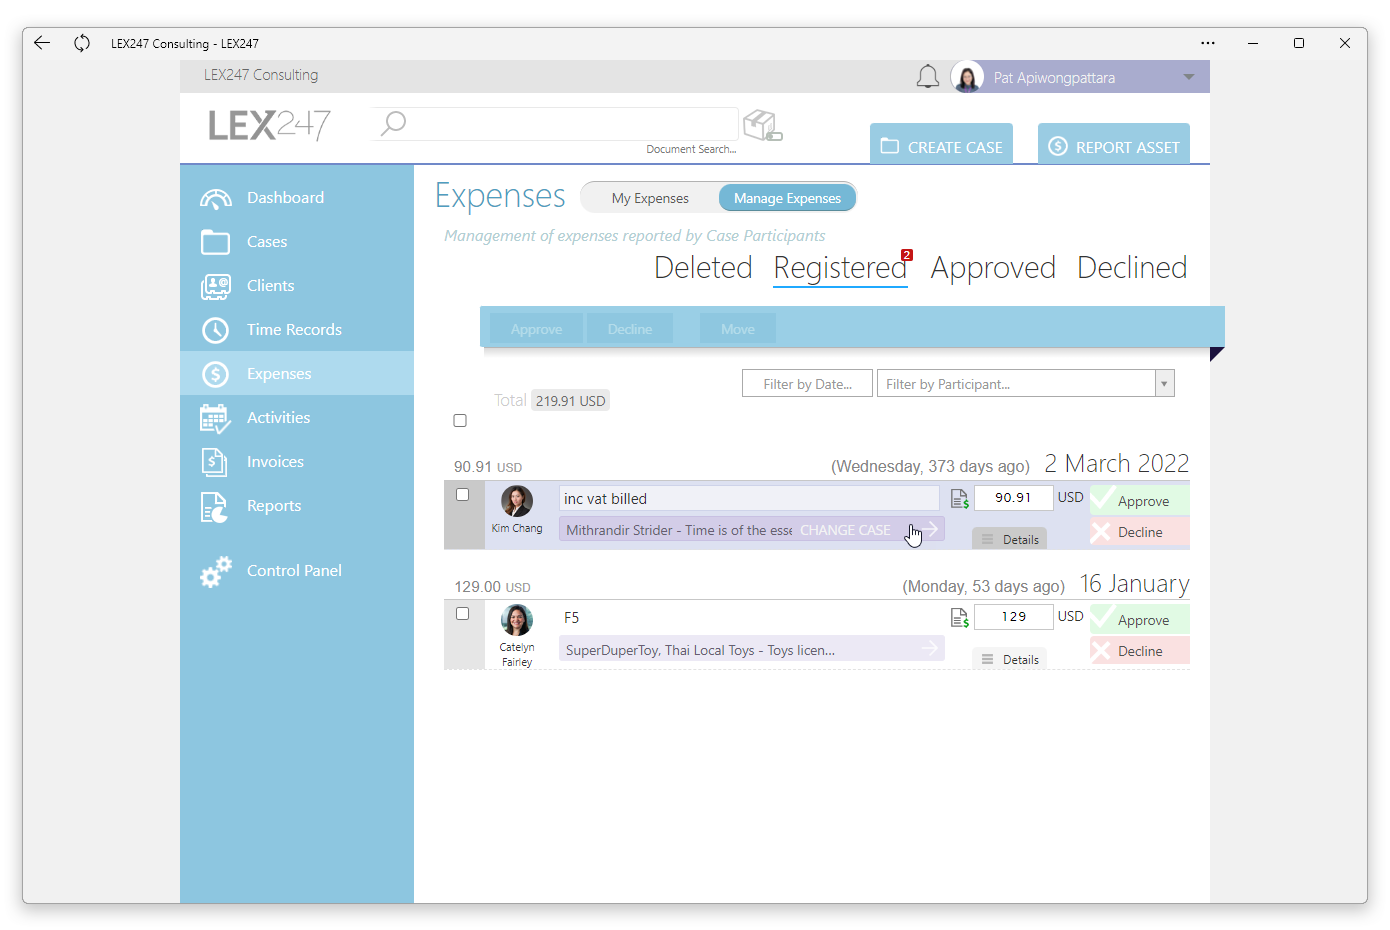Viewport: 1390px width, 930px height.
Task: Click the refresh icon in title bar
Action: (82, 43)
